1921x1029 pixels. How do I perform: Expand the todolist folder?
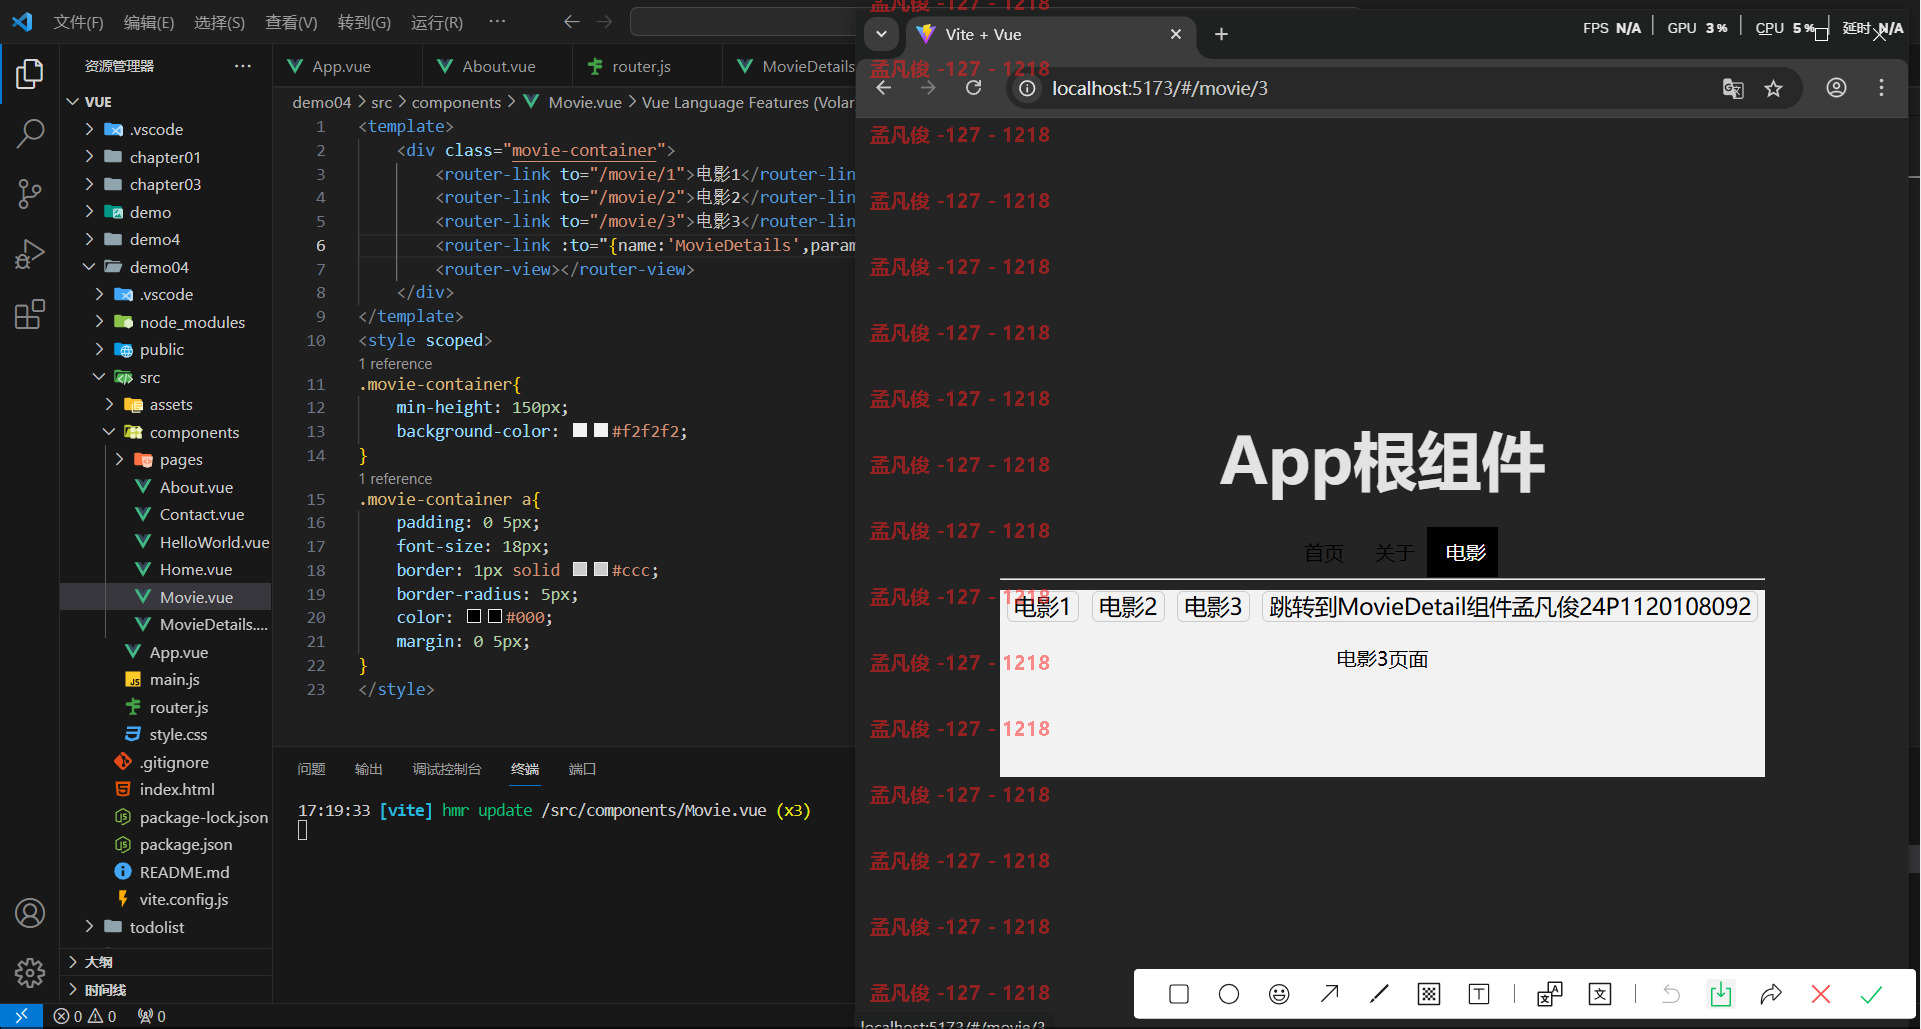point(90,927)
